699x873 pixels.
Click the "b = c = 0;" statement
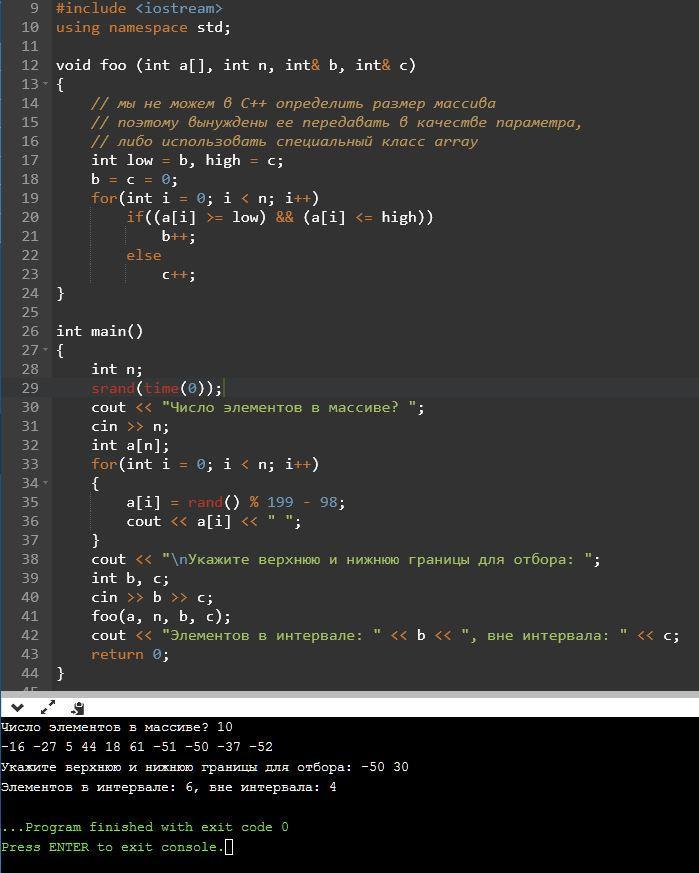click(x=134, y=179)
